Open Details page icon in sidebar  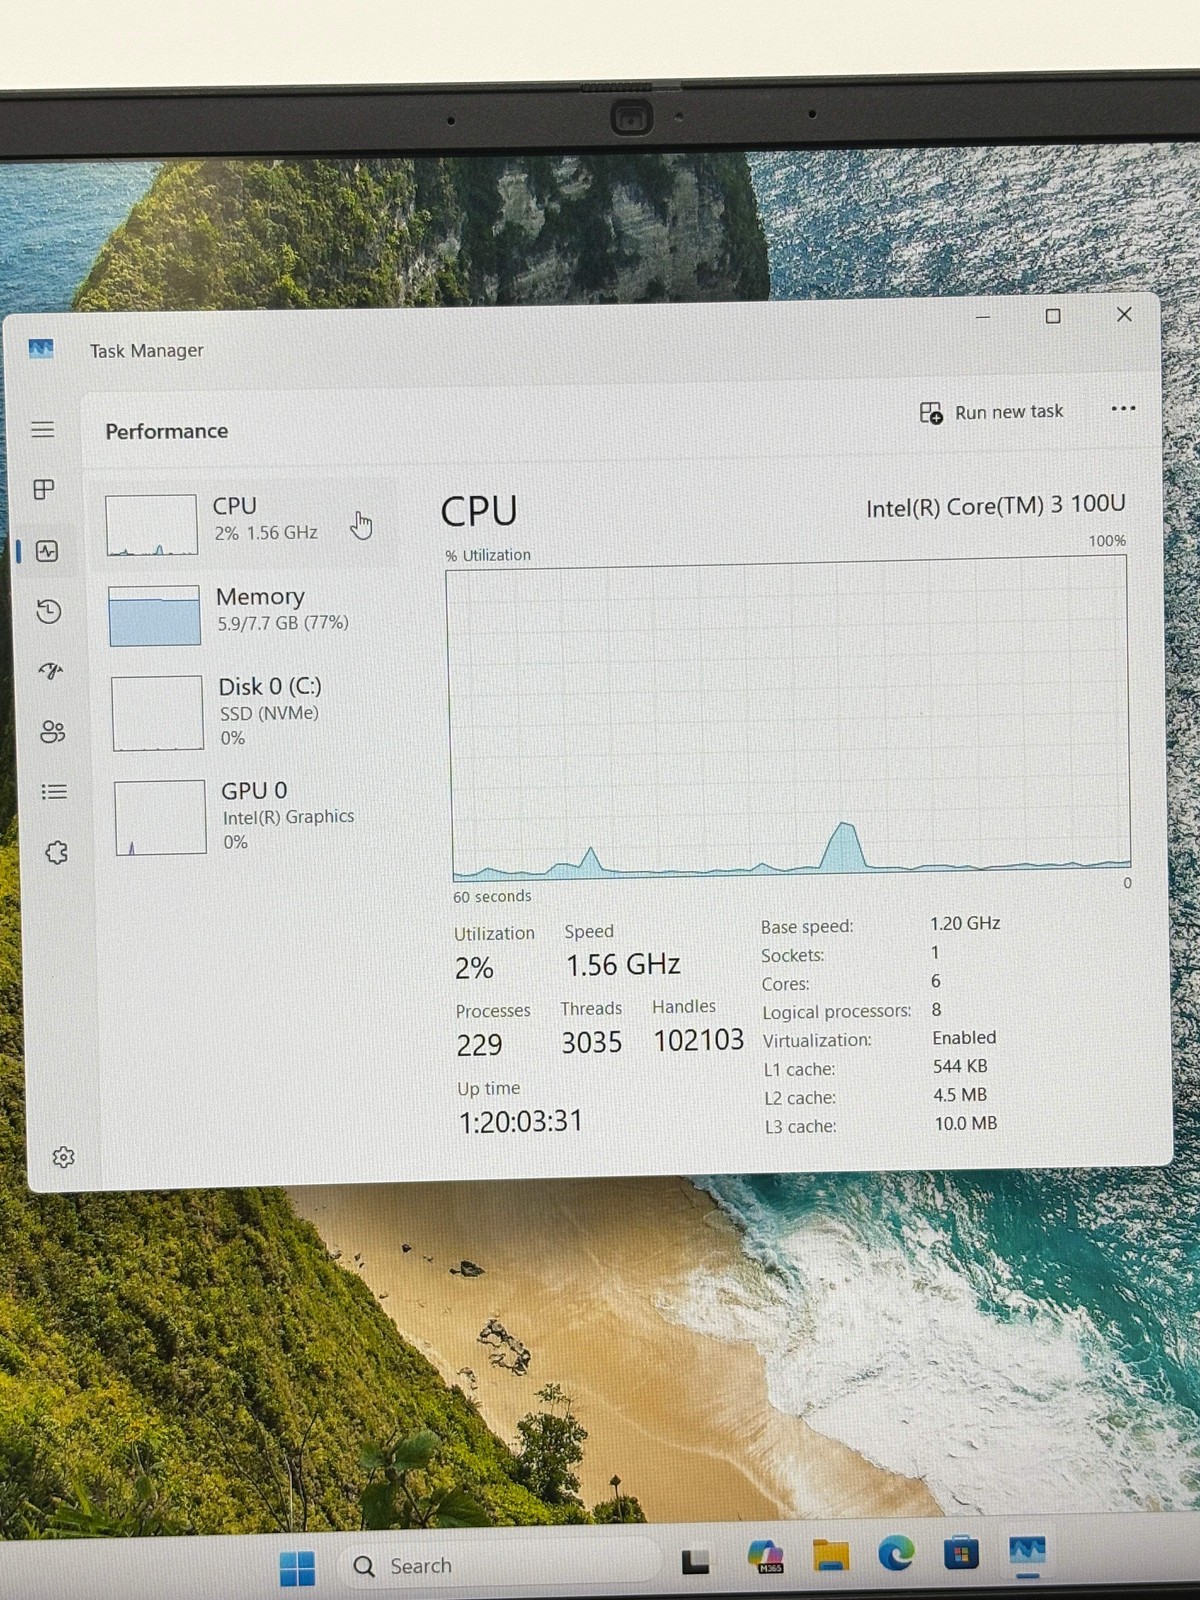click(54, 792)
